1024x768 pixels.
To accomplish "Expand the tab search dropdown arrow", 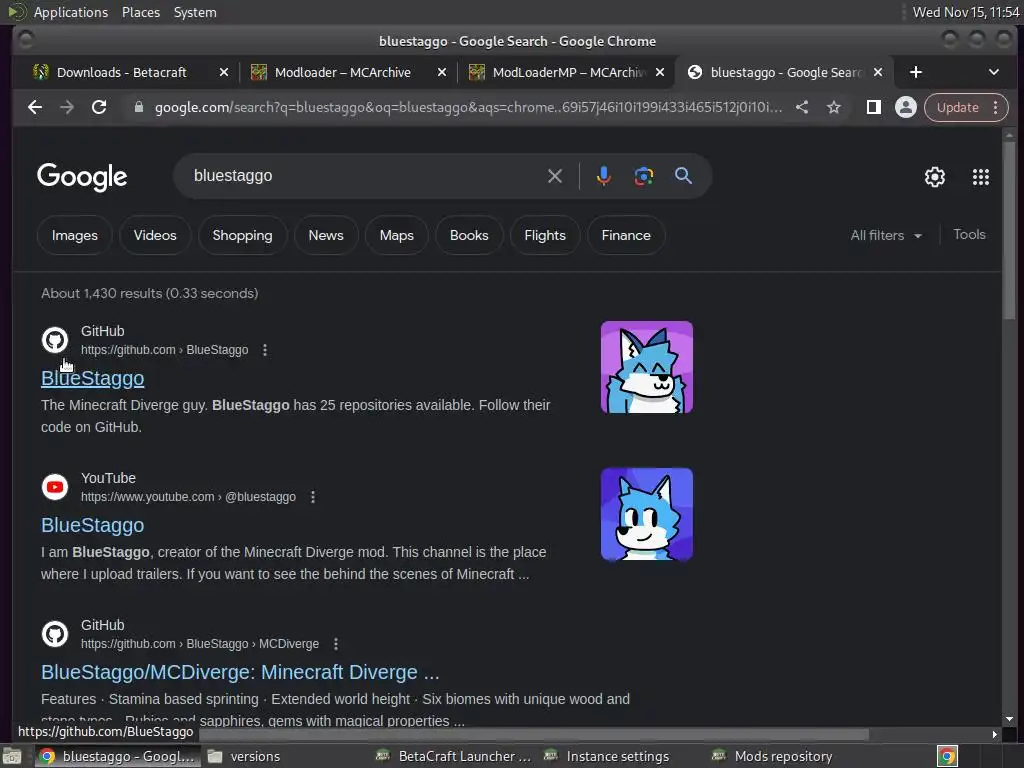I will [993, 72].
